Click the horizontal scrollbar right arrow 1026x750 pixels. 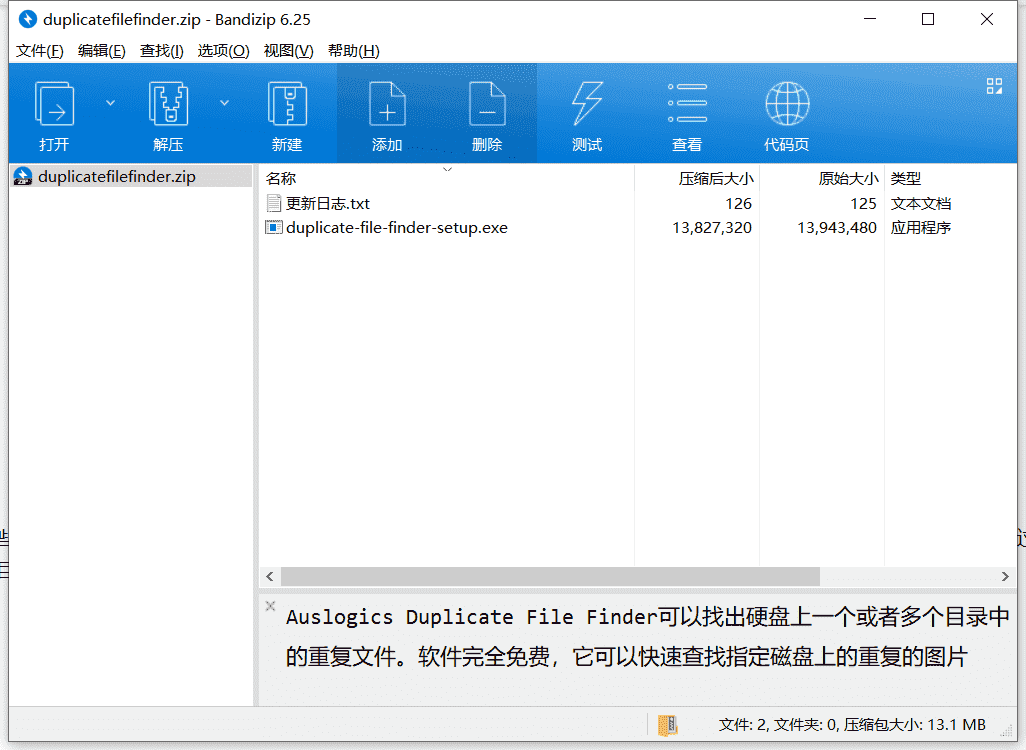[x=1005, y=577]
